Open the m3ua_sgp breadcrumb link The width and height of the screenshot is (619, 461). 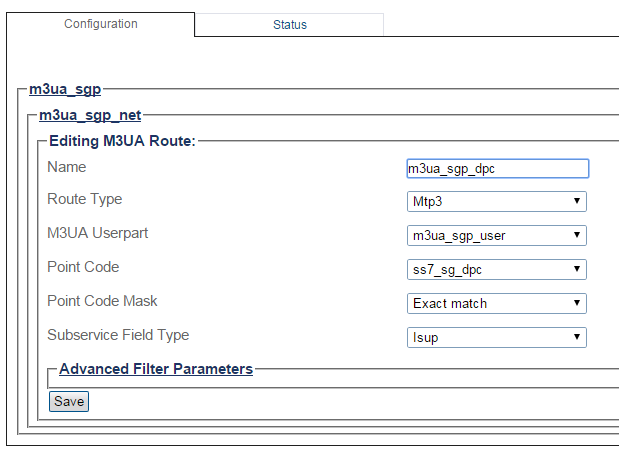tap(65, 89)
